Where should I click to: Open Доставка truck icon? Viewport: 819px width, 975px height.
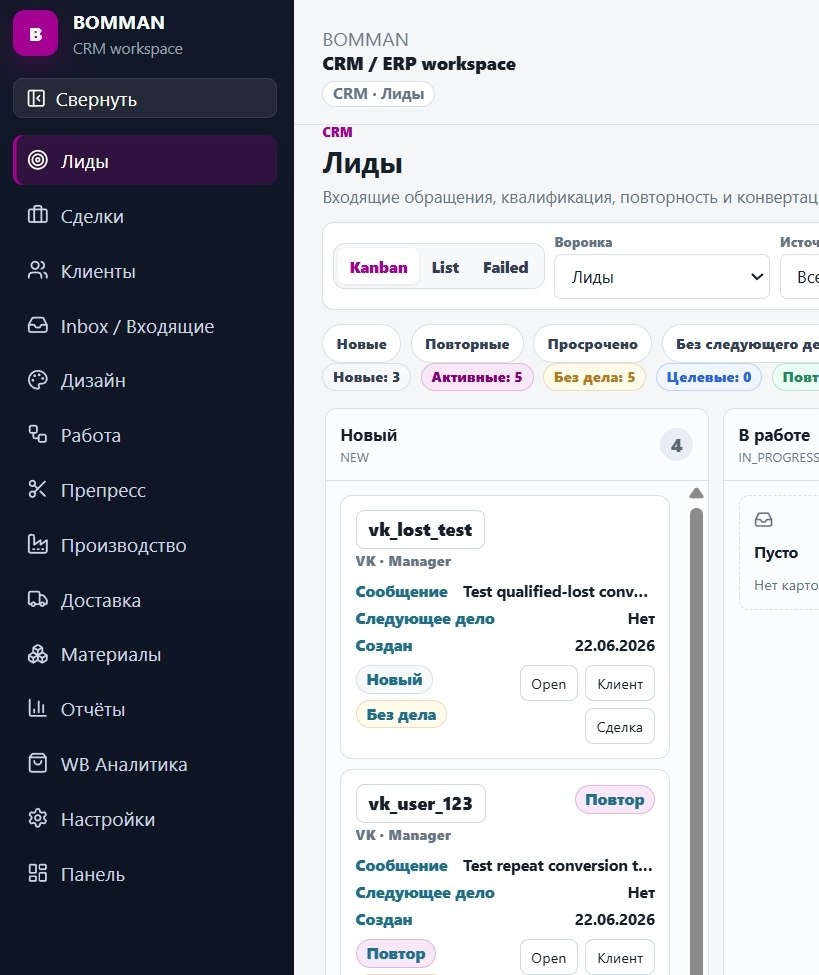pos(37,599)
